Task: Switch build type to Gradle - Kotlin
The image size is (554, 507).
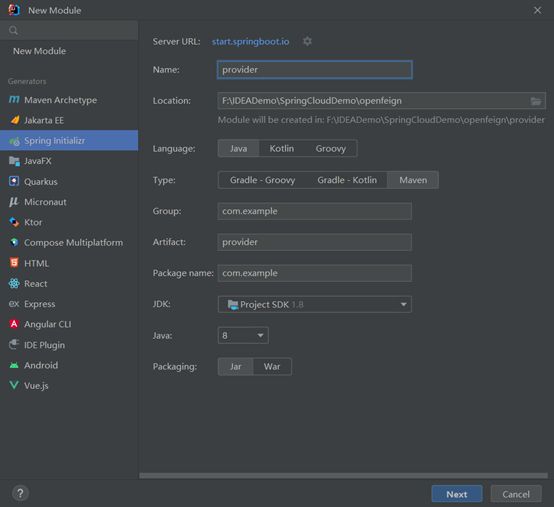Action: [x=347, y=180]
